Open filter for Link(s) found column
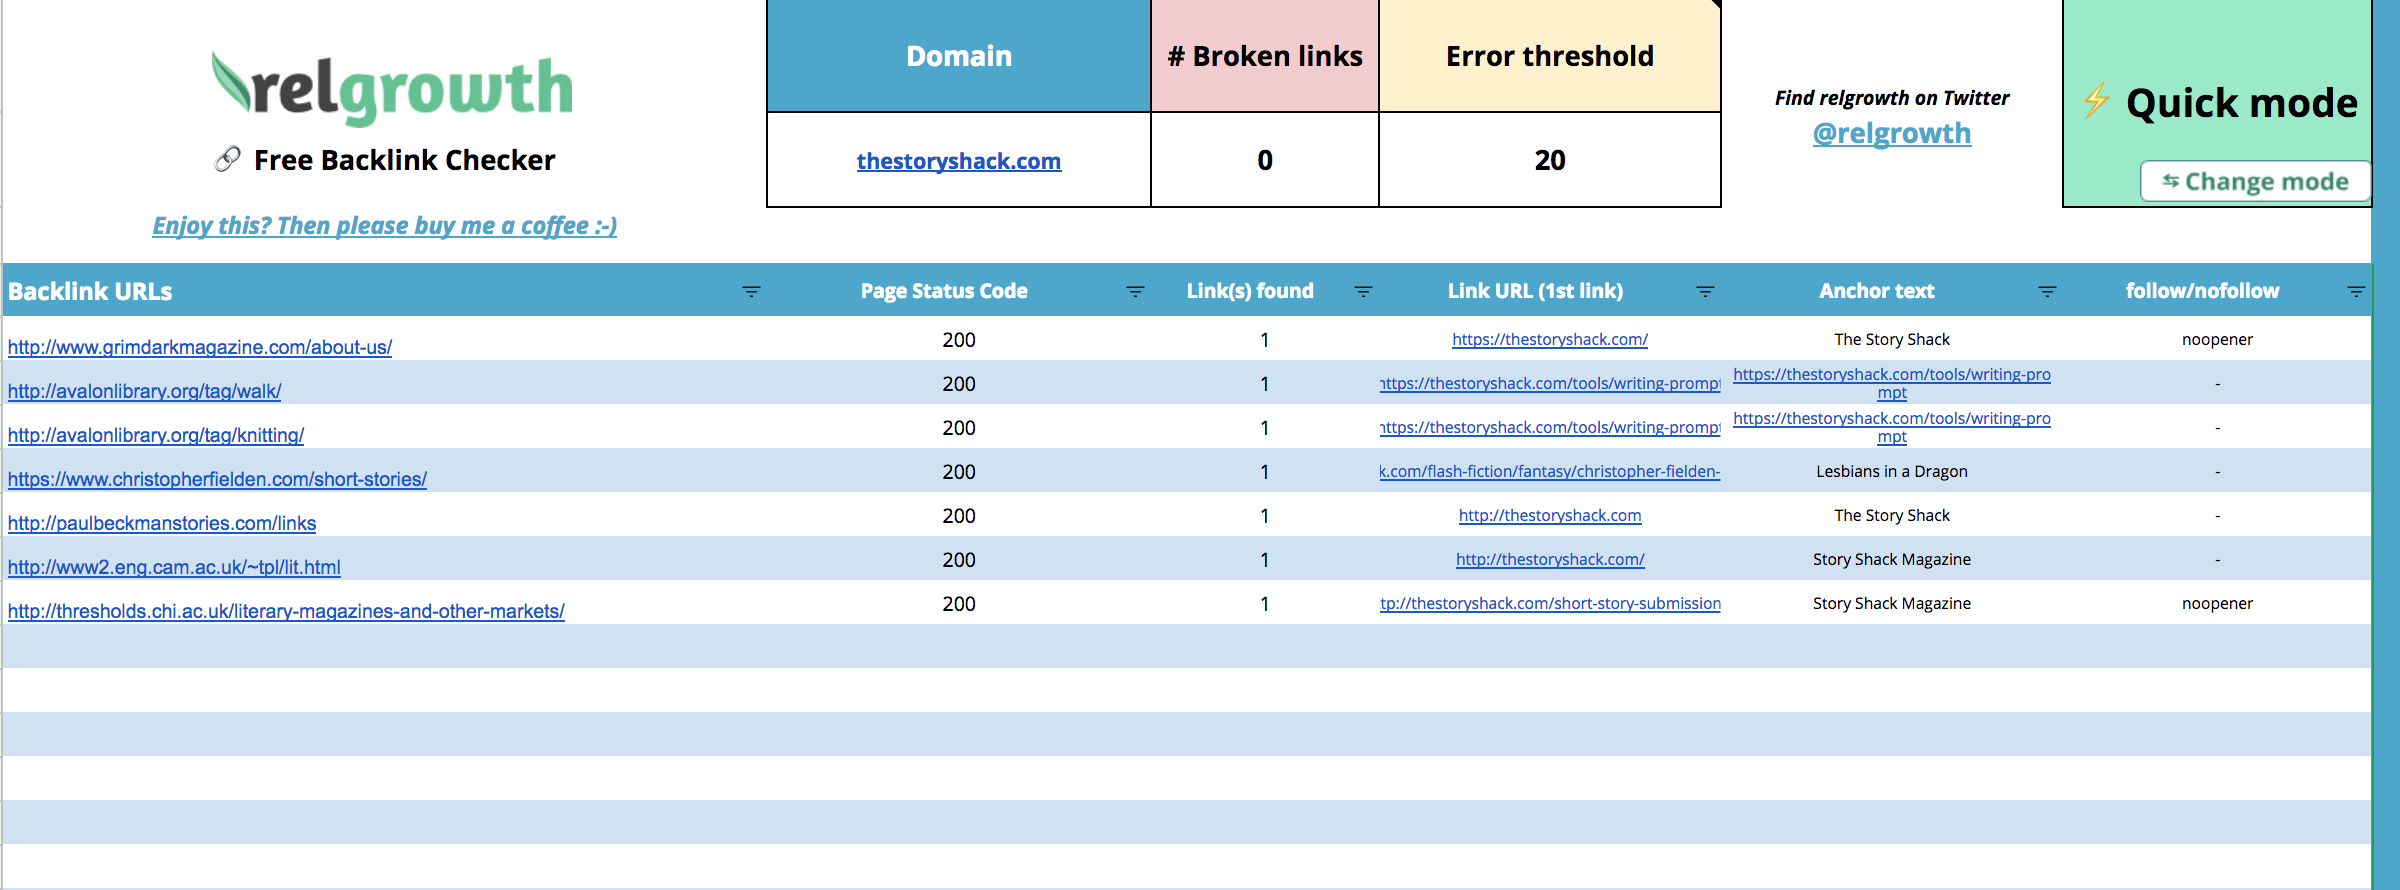The height and width of the screenshot is (890, 2400). 1363,291
